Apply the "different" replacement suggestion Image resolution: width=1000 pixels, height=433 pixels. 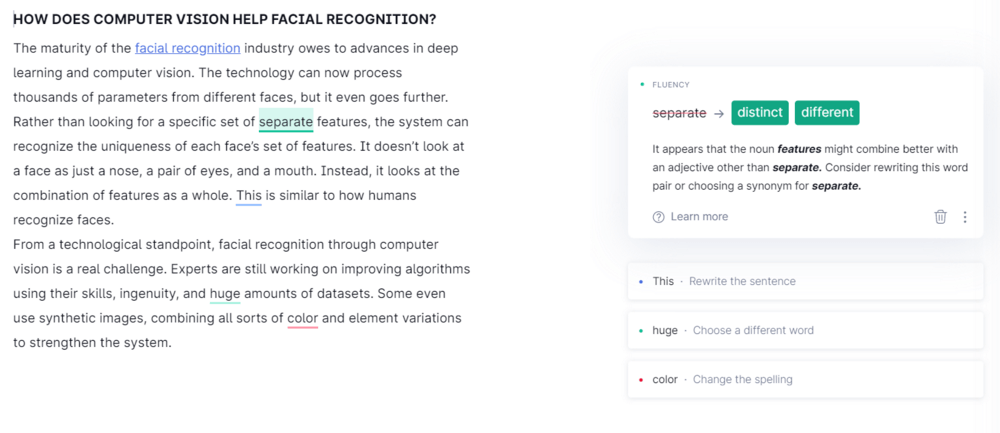[827, 112]
